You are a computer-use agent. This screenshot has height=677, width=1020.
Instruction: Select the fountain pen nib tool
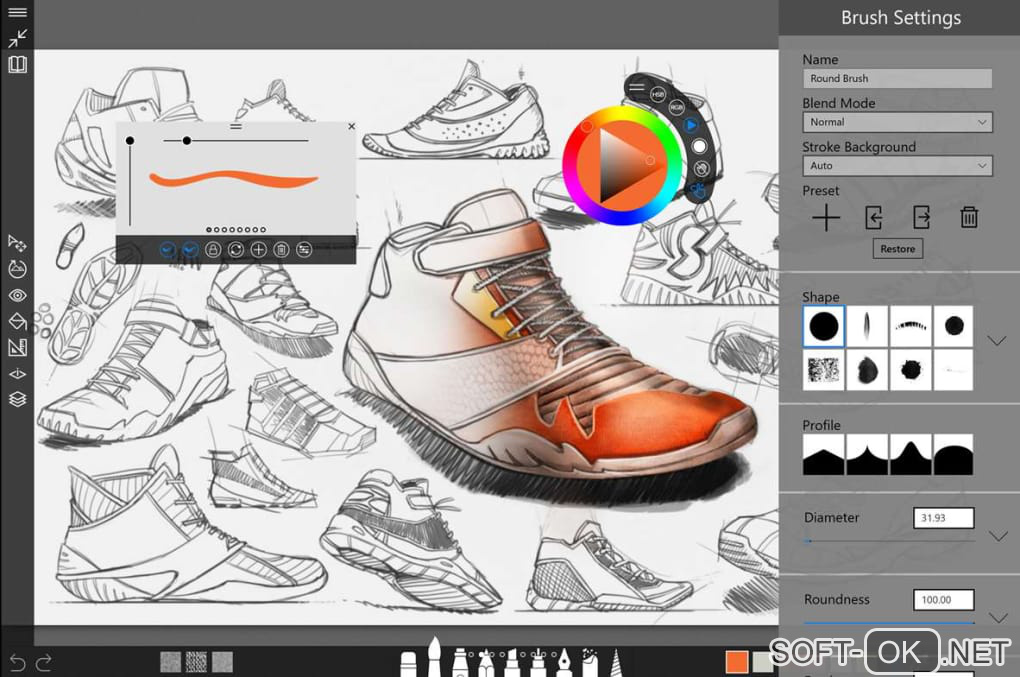(563, 662)
